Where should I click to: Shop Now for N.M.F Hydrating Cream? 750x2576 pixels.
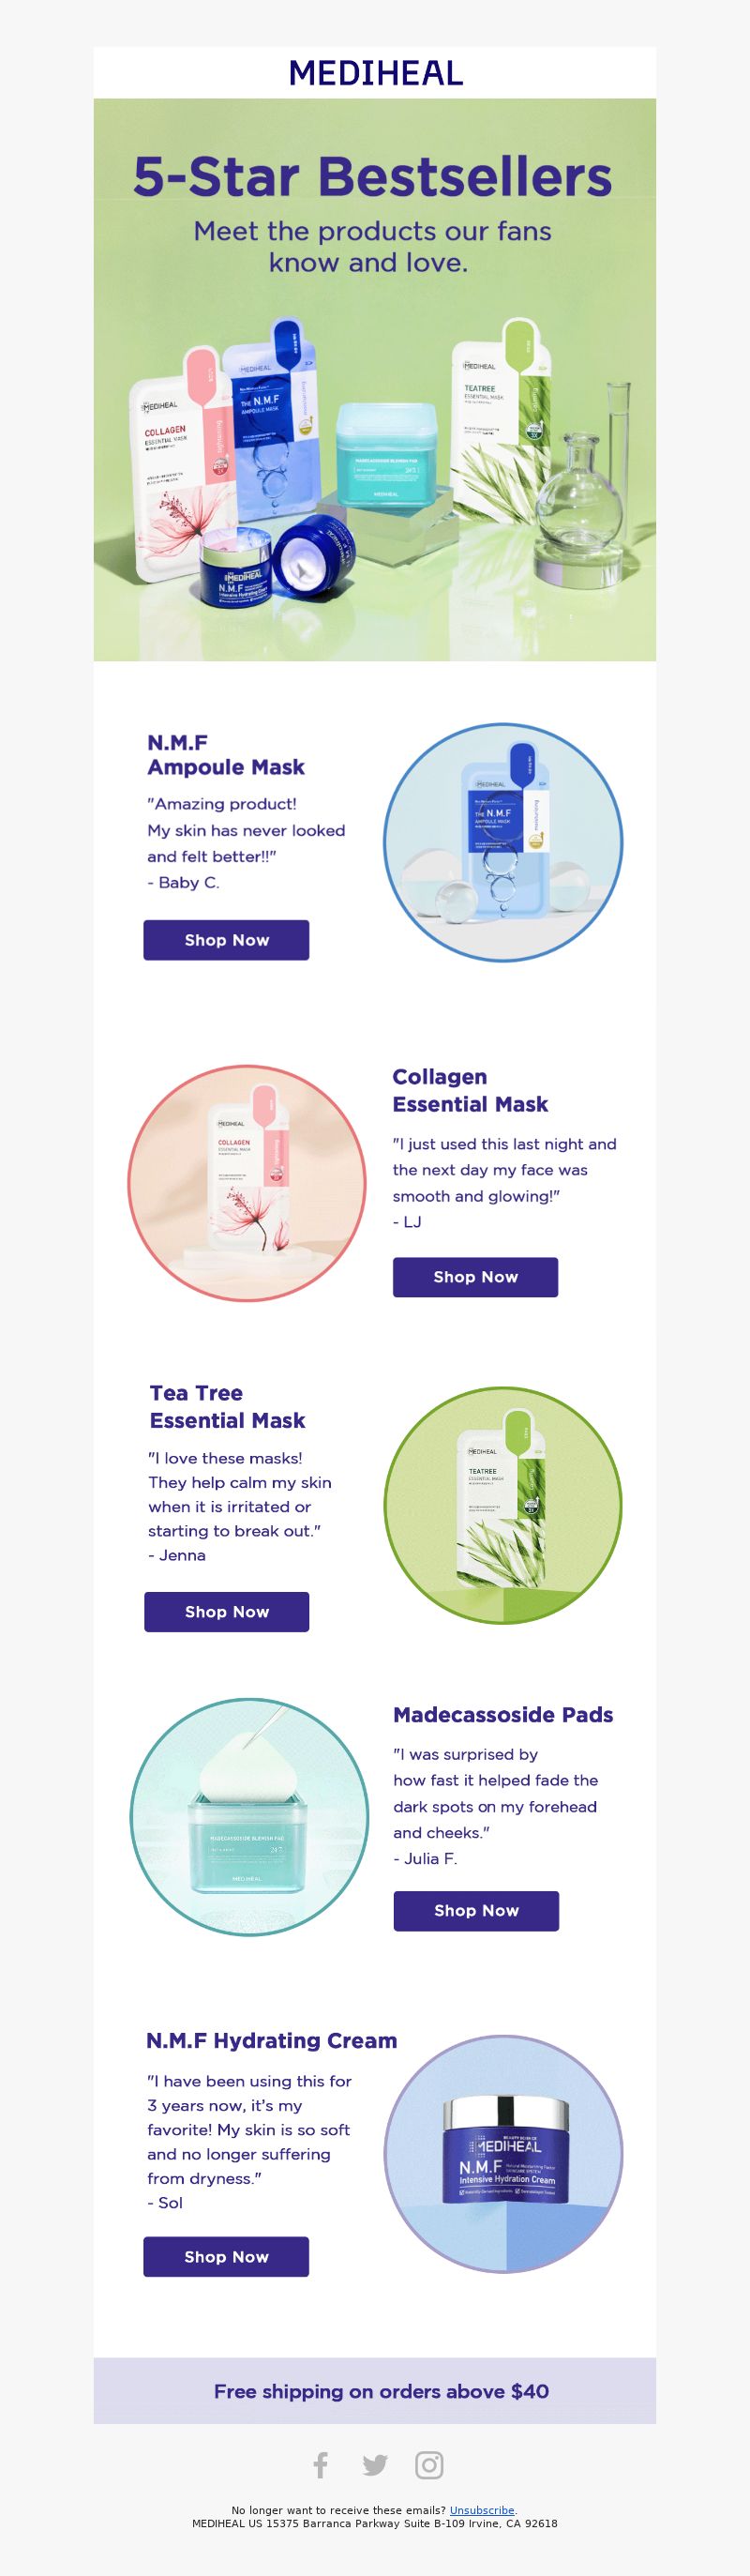(x=226, y=2257)
